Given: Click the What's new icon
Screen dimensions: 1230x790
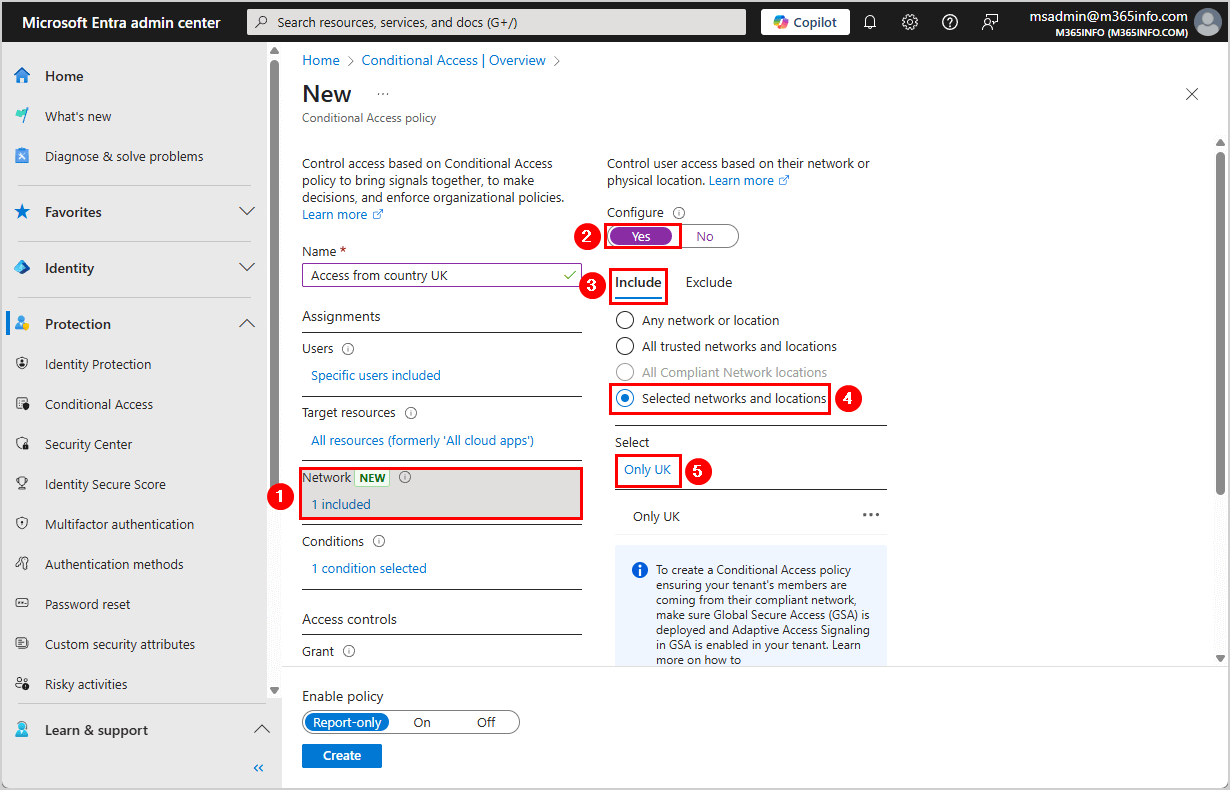Looking at the screenshot, I should pyautogui.click(x=22, y=116).
